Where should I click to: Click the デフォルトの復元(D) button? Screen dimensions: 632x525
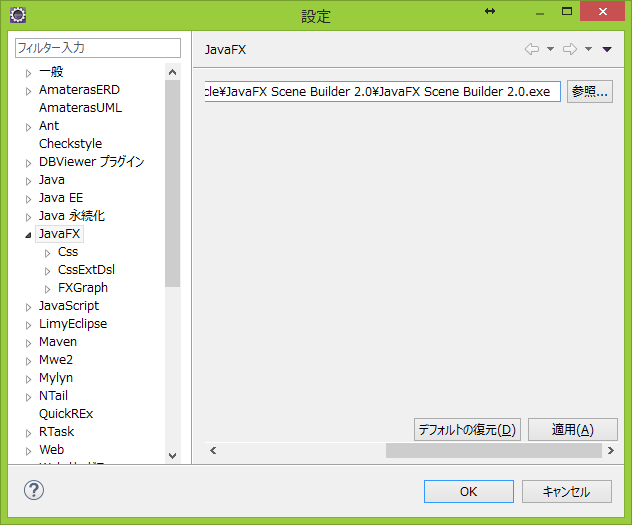click(467, 430)
